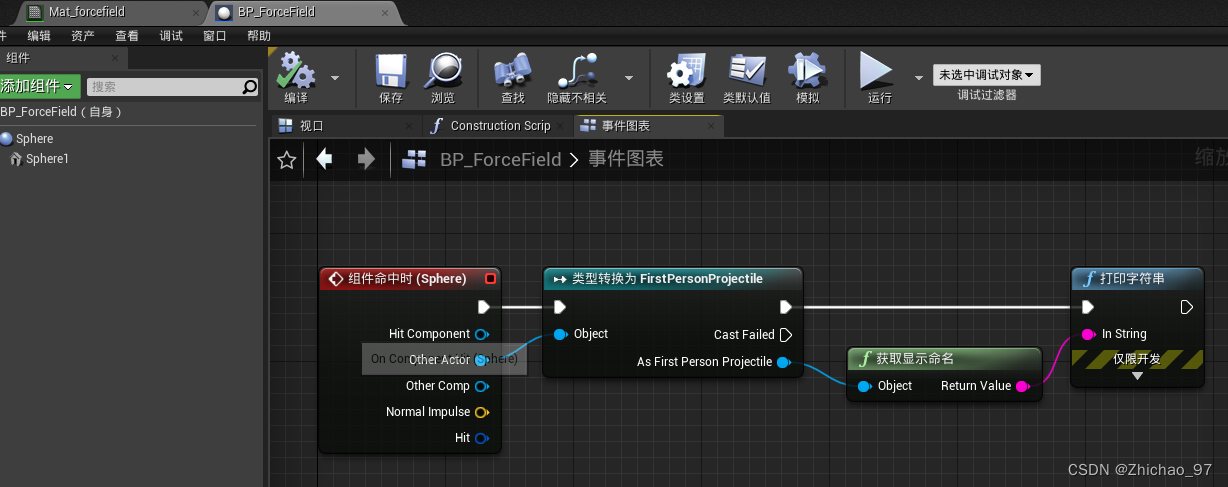Open 类设置 class settings
This screenshot has height=487, width=1228.
point(687,78)
